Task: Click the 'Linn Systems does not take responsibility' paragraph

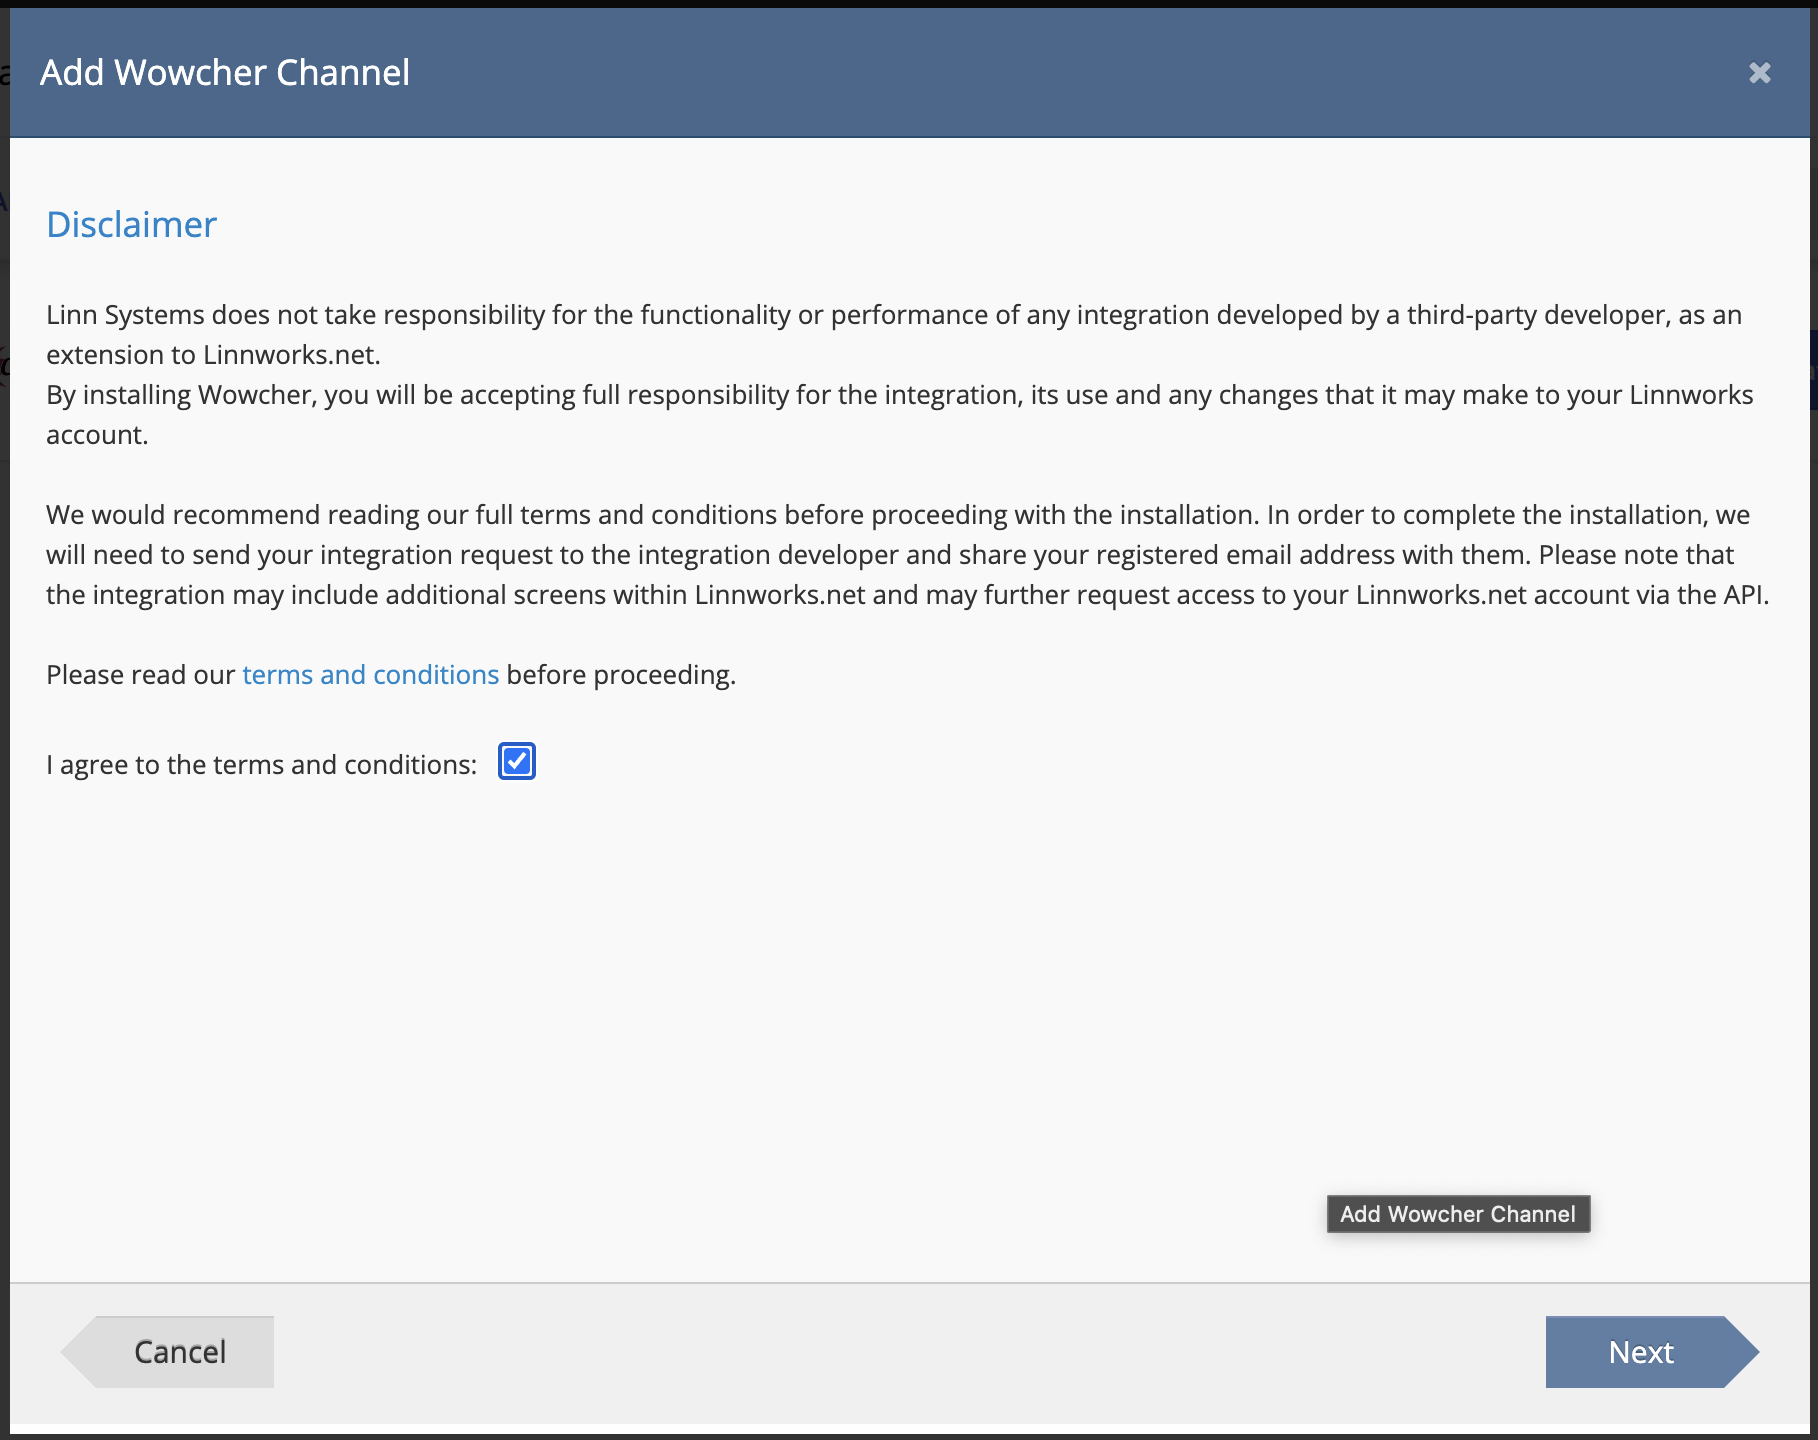Action: [x=894, y=335]
